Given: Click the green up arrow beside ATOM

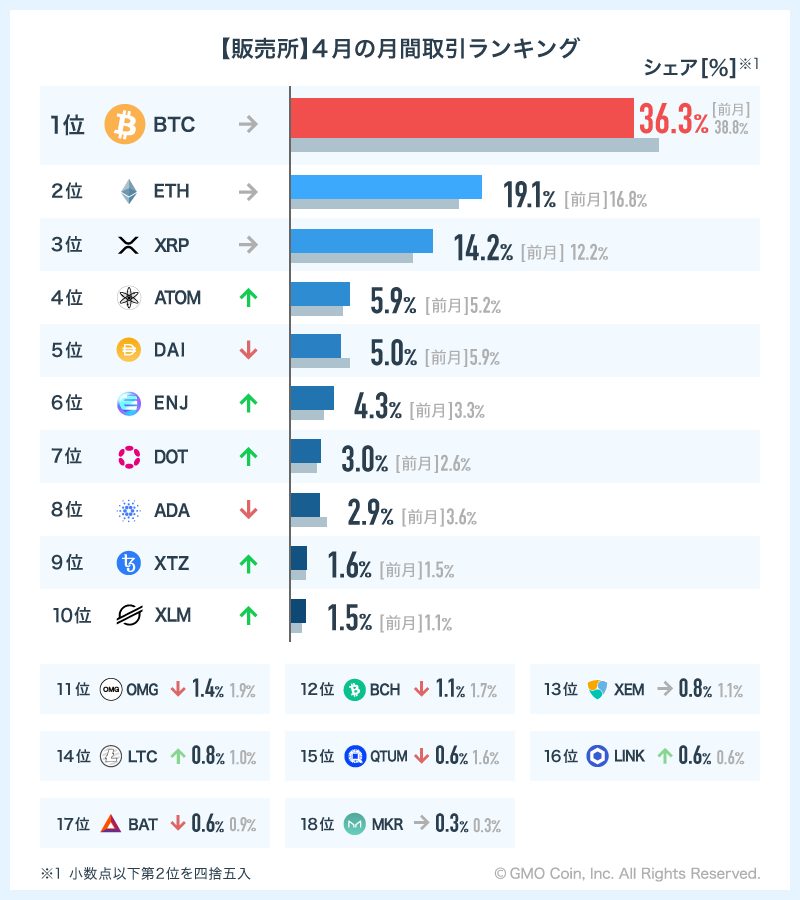Looking at the screenshot, I should click(x=249, y=297).
